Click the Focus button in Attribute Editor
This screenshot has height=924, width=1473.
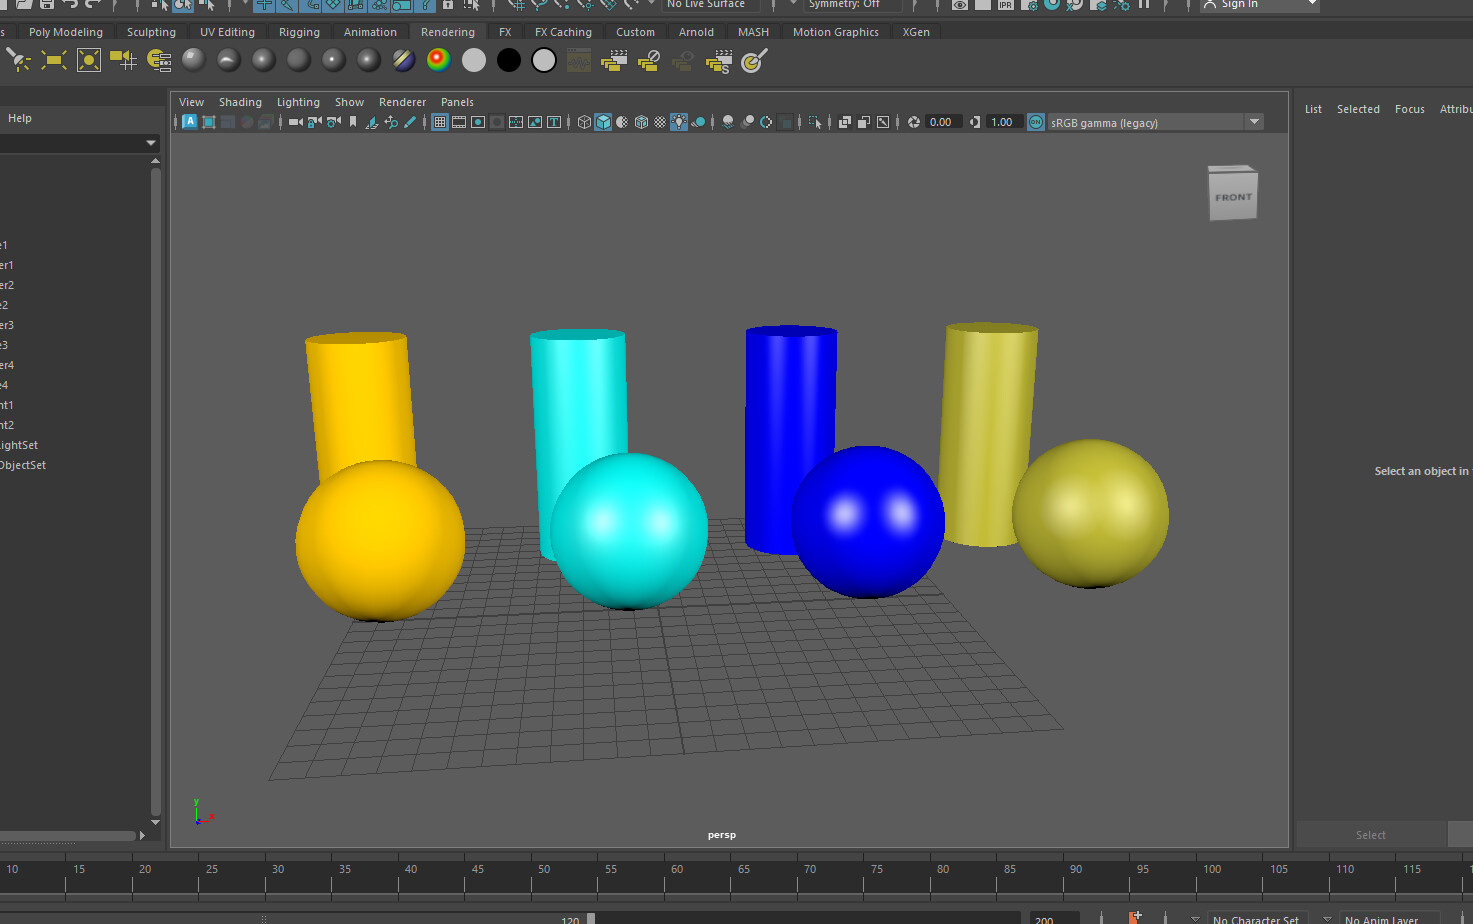[1409, 109]
